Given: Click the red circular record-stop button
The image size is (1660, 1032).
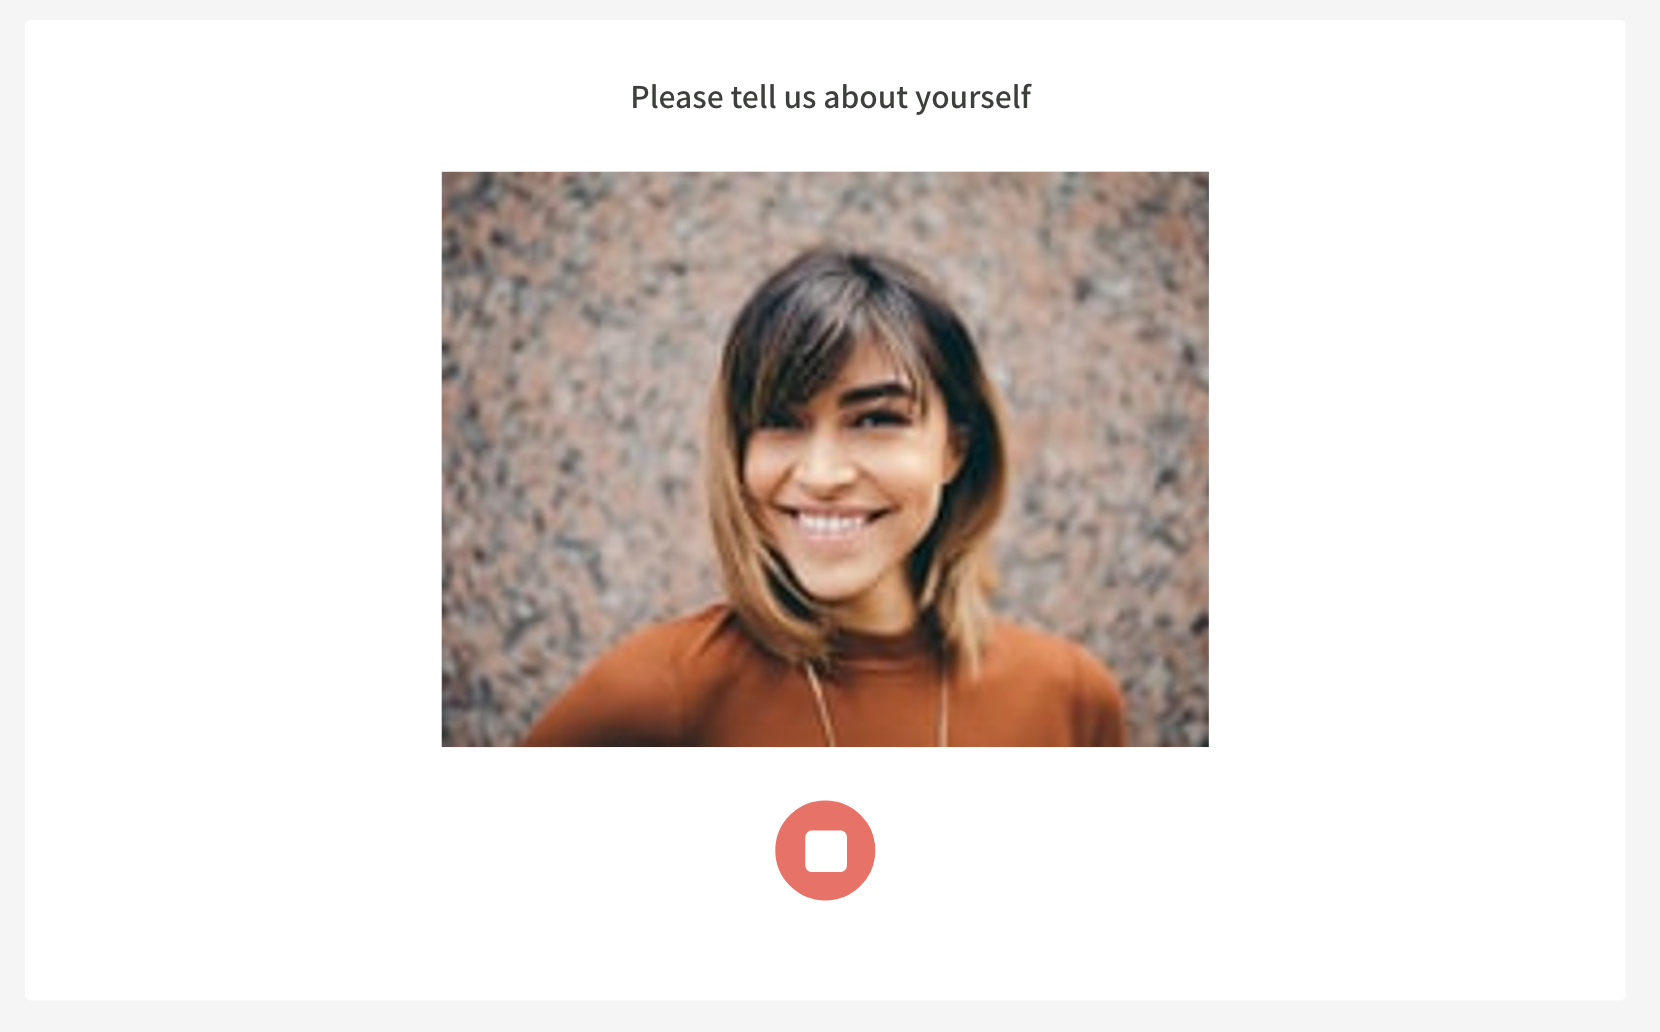Looking at the screenshot, I should (825, 850).
